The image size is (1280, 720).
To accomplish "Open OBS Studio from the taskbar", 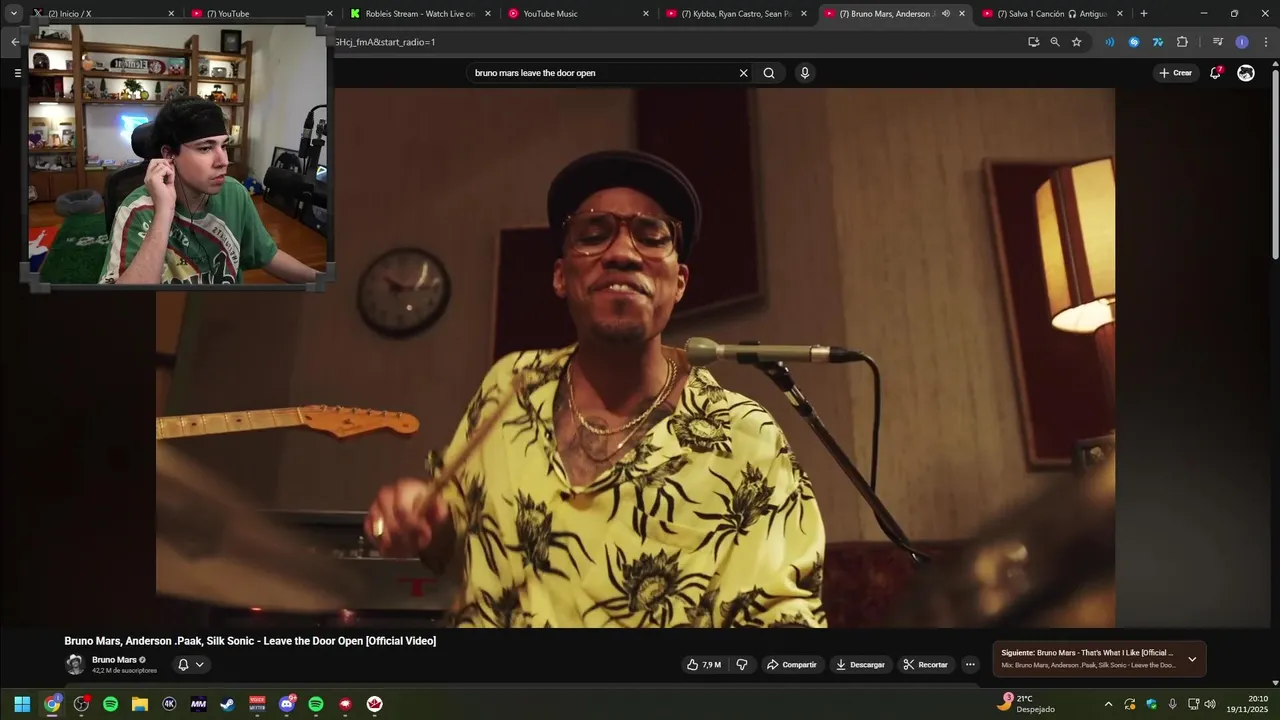I will click(81, 704).
